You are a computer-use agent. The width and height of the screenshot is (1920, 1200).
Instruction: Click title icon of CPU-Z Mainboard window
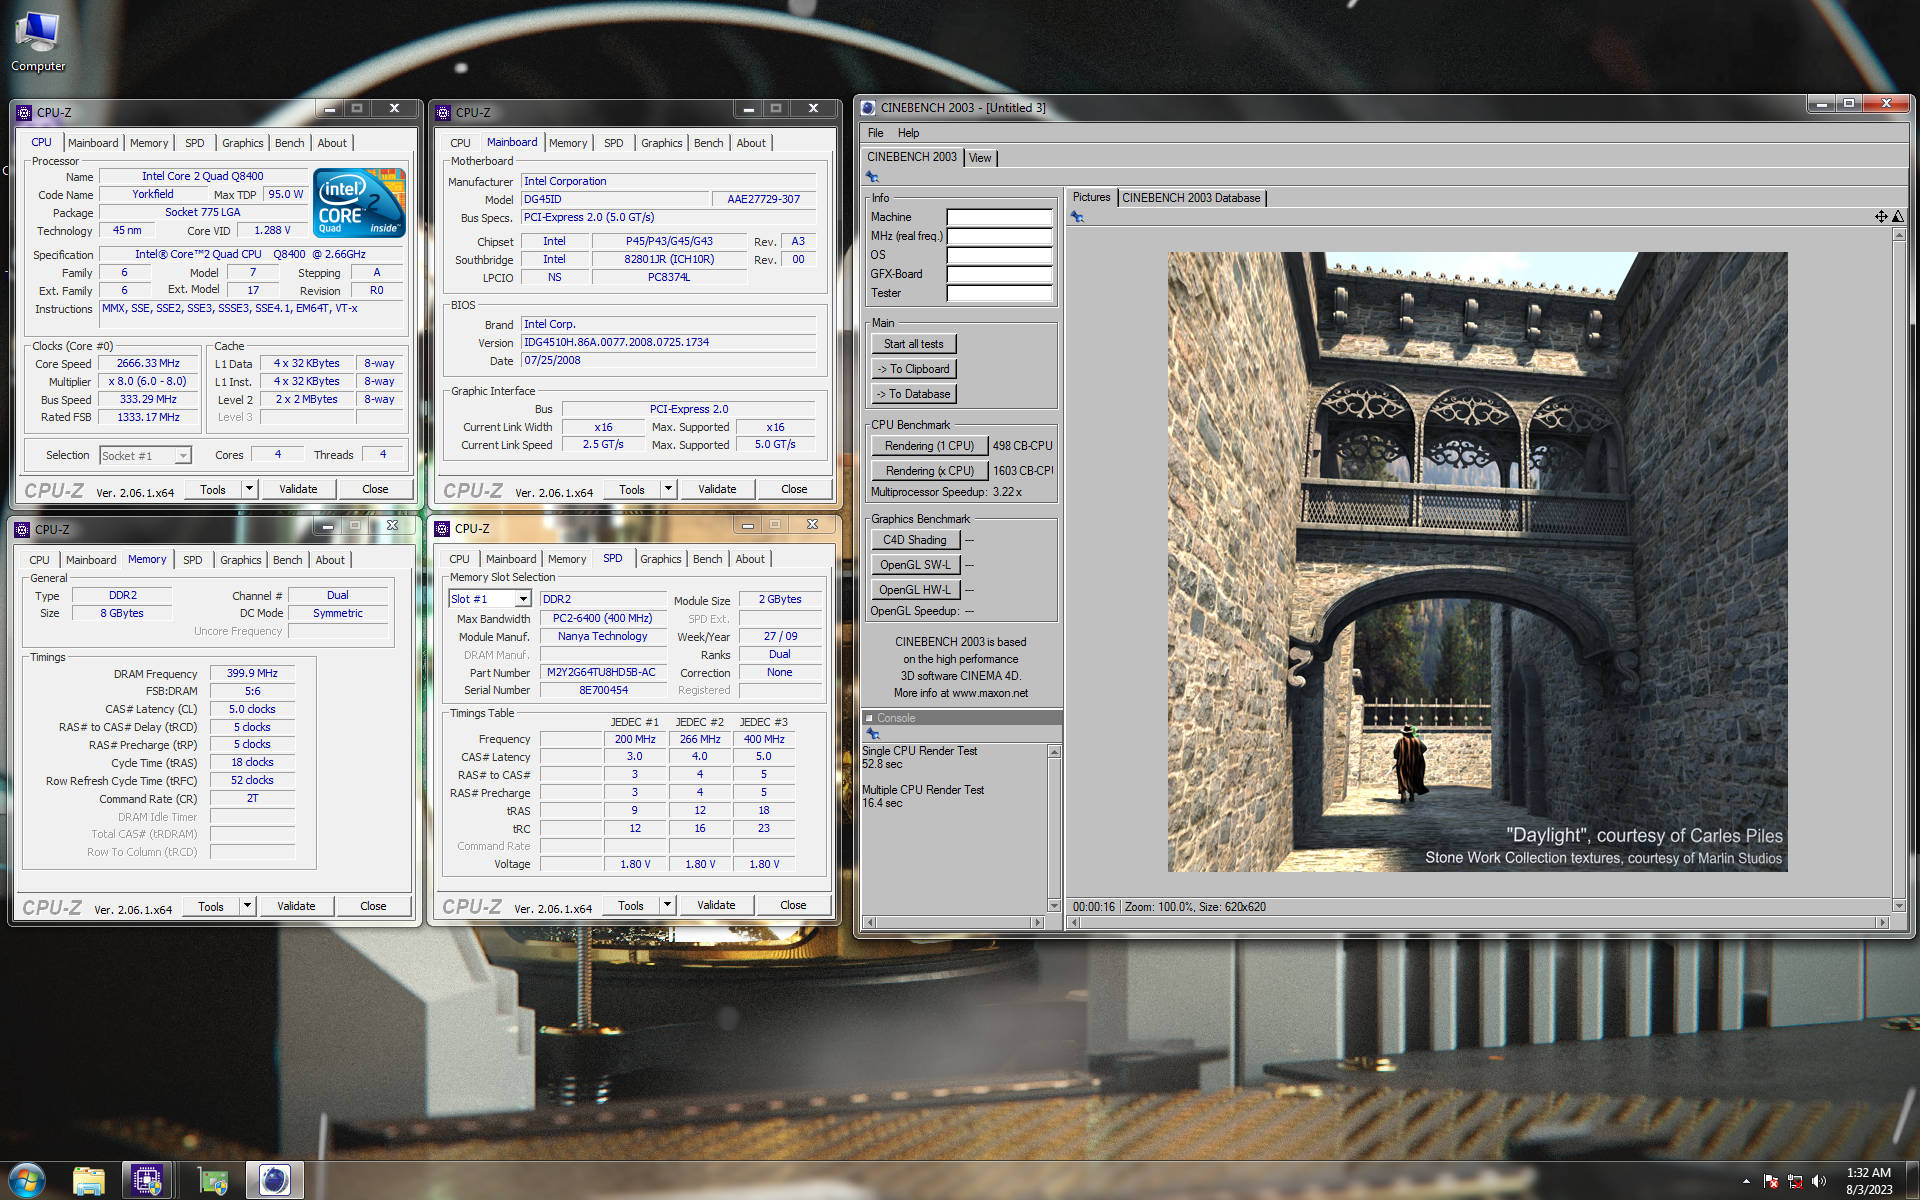(443, 113)
